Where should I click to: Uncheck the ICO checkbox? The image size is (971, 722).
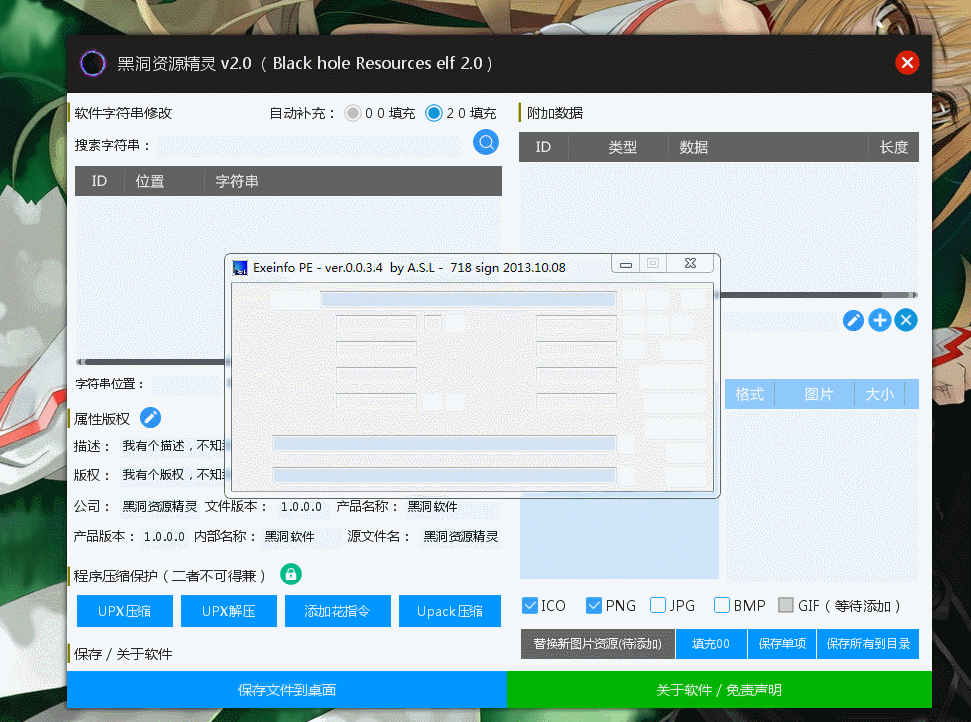click(x=530, y=605)
